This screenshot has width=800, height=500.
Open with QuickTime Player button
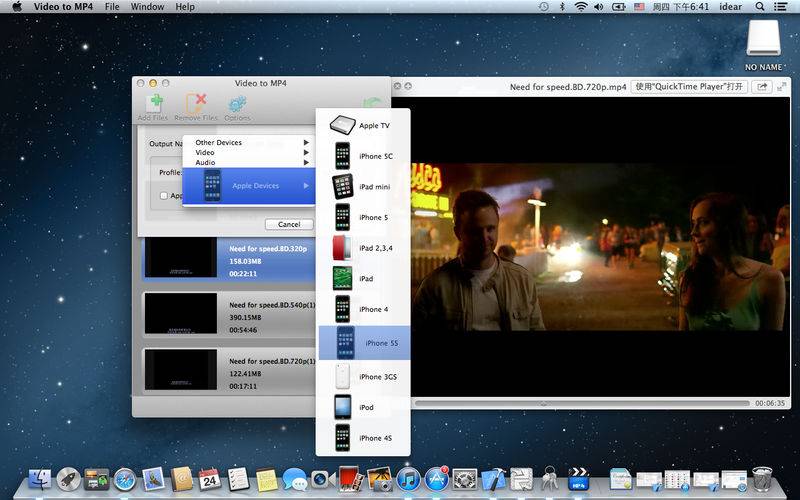(689, 87)
